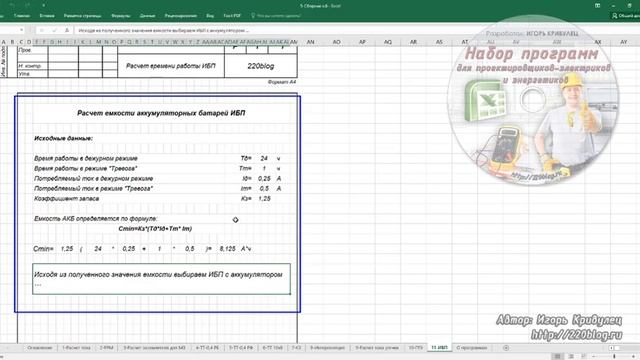Select the Tт value 1 cell
This screenshot has width=640, height=360.
pos(264,168)
